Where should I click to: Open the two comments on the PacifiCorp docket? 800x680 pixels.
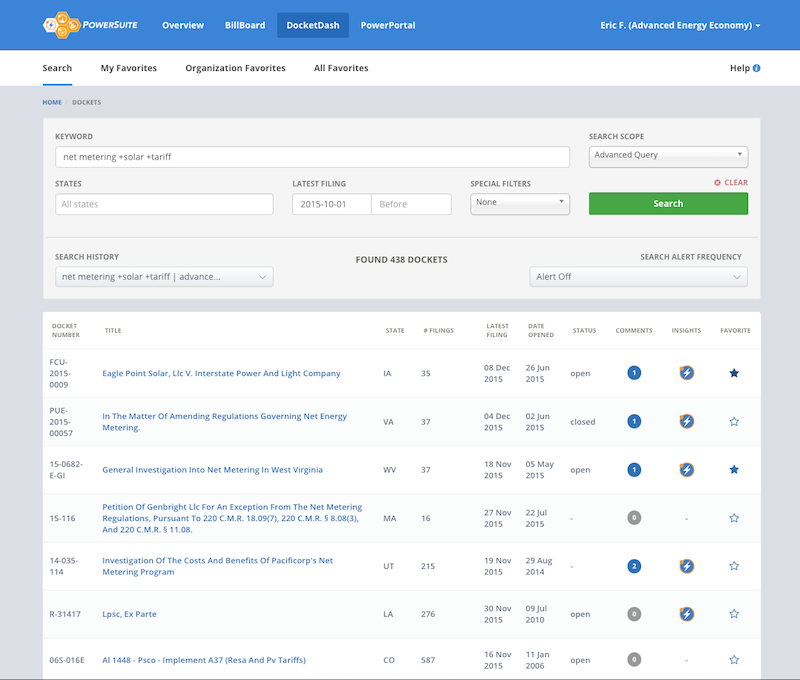[x=634, y=565]
